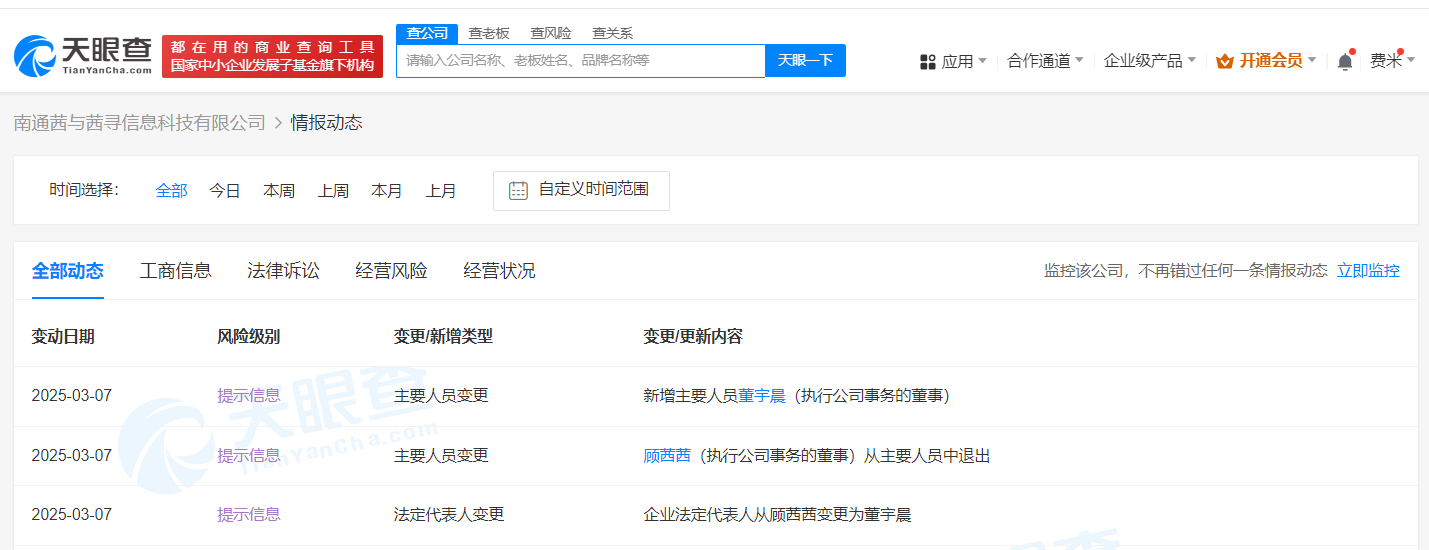Select the 查关系 search tab

click(612, 33)
